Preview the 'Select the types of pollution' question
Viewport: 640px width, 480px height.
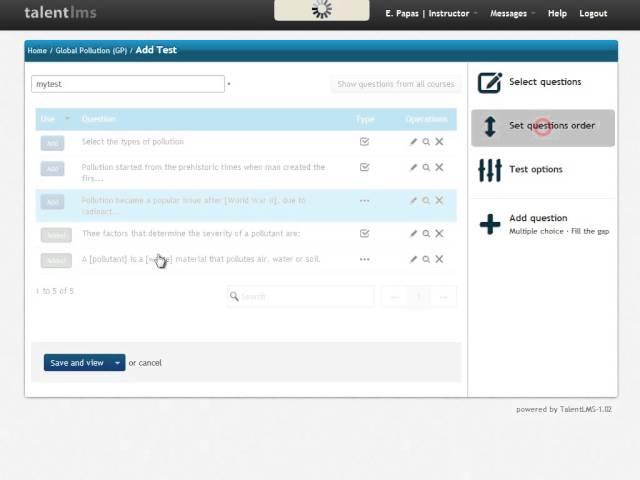[x=426, y=142]
